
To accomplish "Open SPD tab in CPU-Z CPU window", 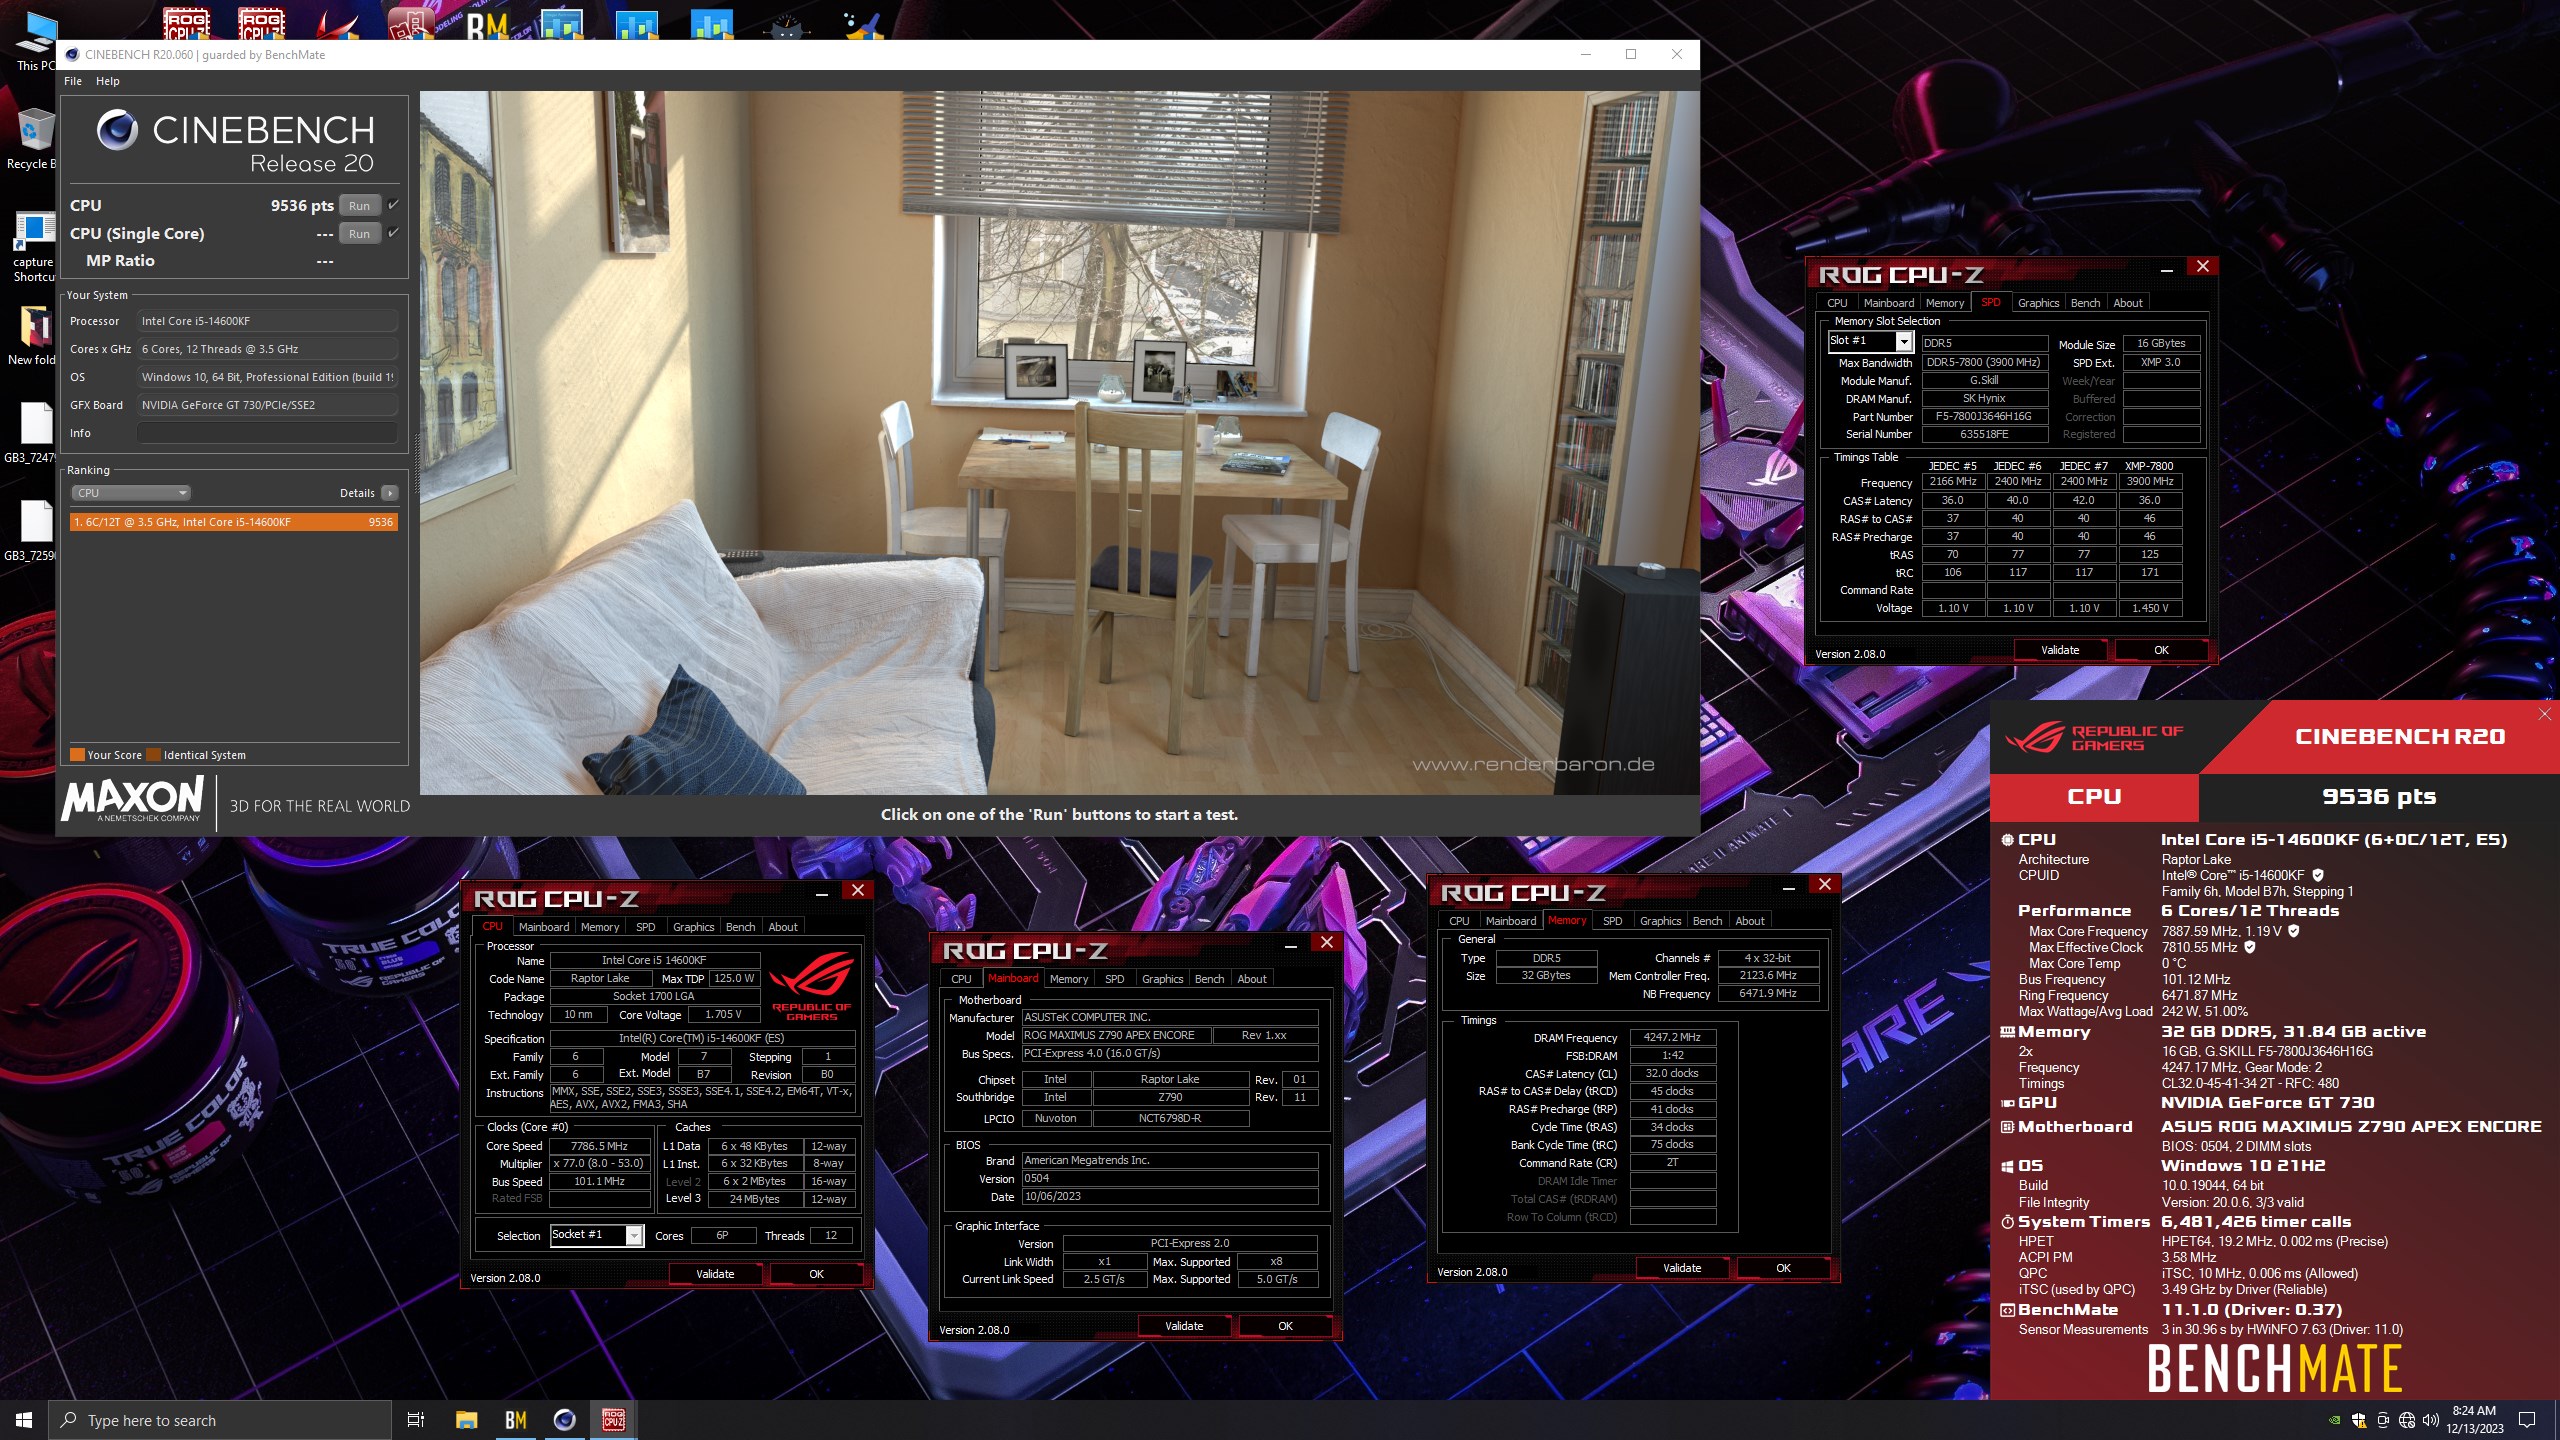I will pyautogui.click(x=646, y=927).
